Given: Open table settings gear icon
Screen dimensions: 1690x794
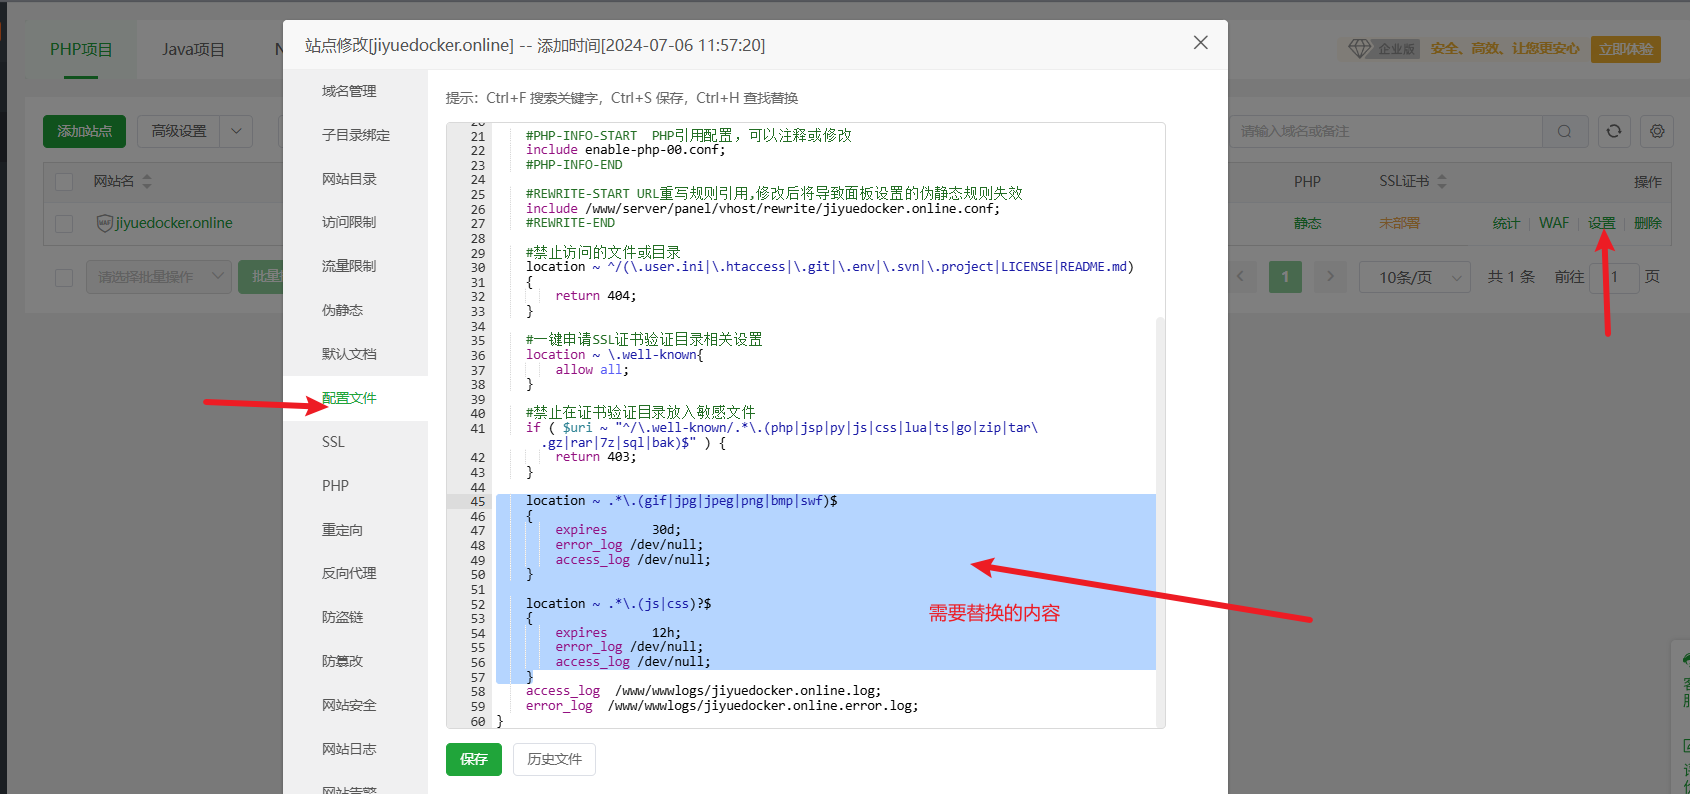Looking at the screenshot, I should click(x=1657, y=131).
